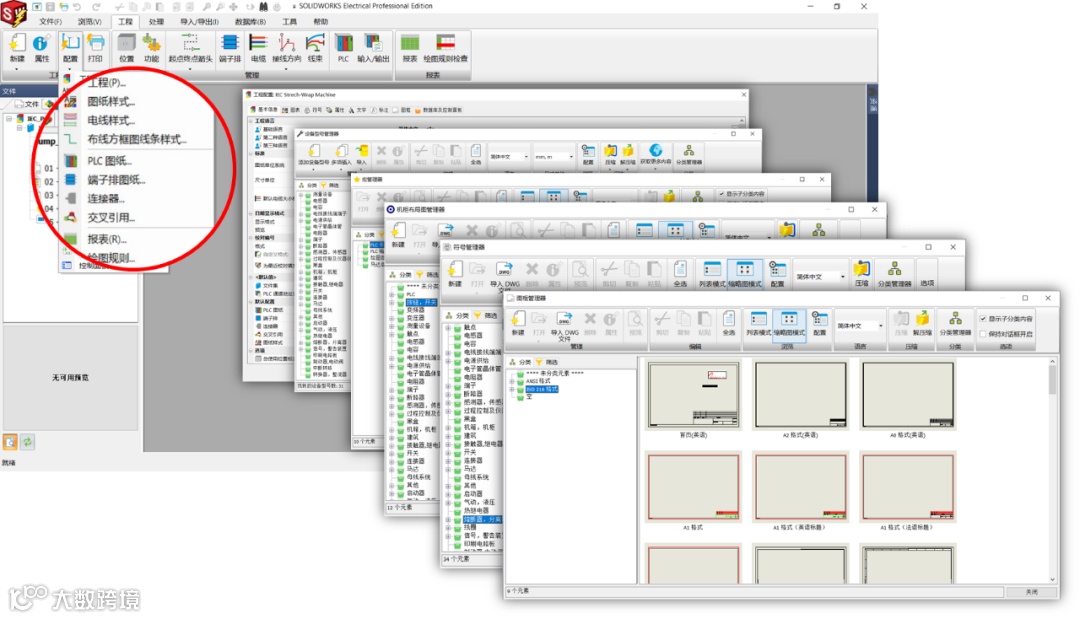Open 数据库(B) ribbon tab
This screenshot has height=619, width=1080.
[x=250, y=21]
